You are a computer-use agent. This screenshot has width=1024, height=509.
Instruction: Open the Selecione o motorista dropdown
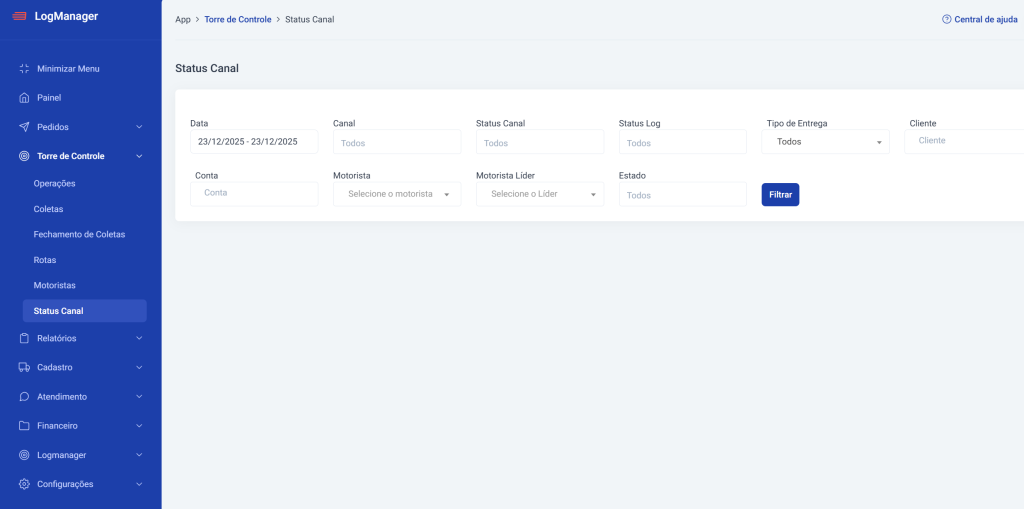click(x=397, y=194)
